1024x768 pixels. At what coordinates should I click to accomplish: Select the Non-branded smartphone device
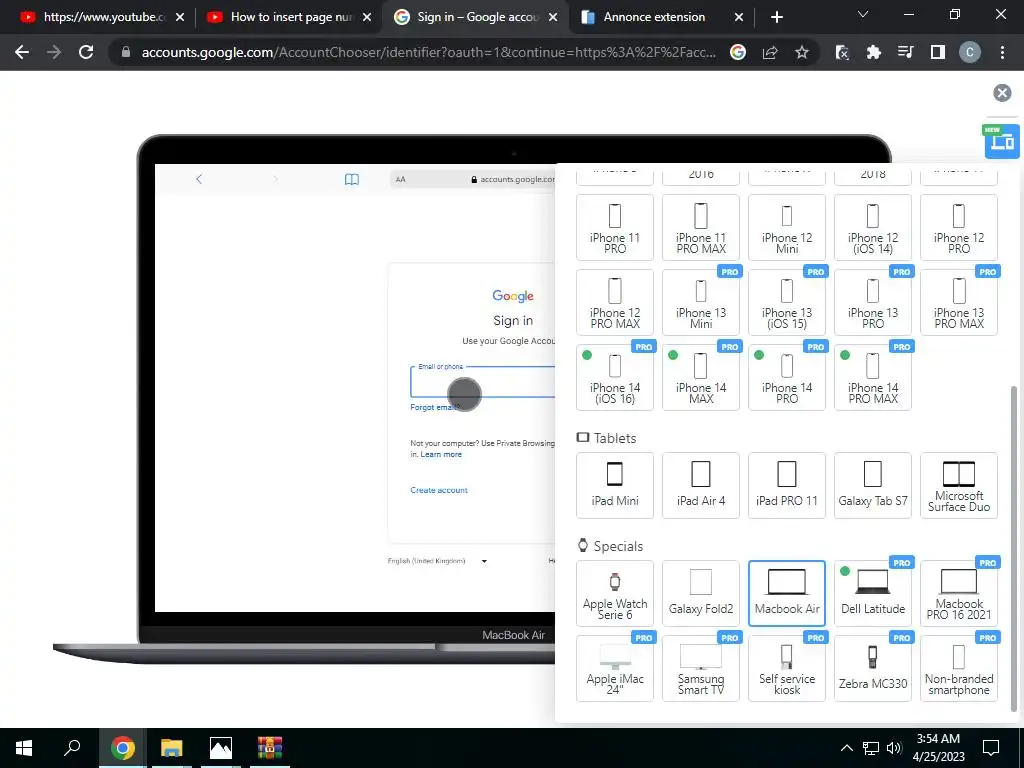coord(959,669)
